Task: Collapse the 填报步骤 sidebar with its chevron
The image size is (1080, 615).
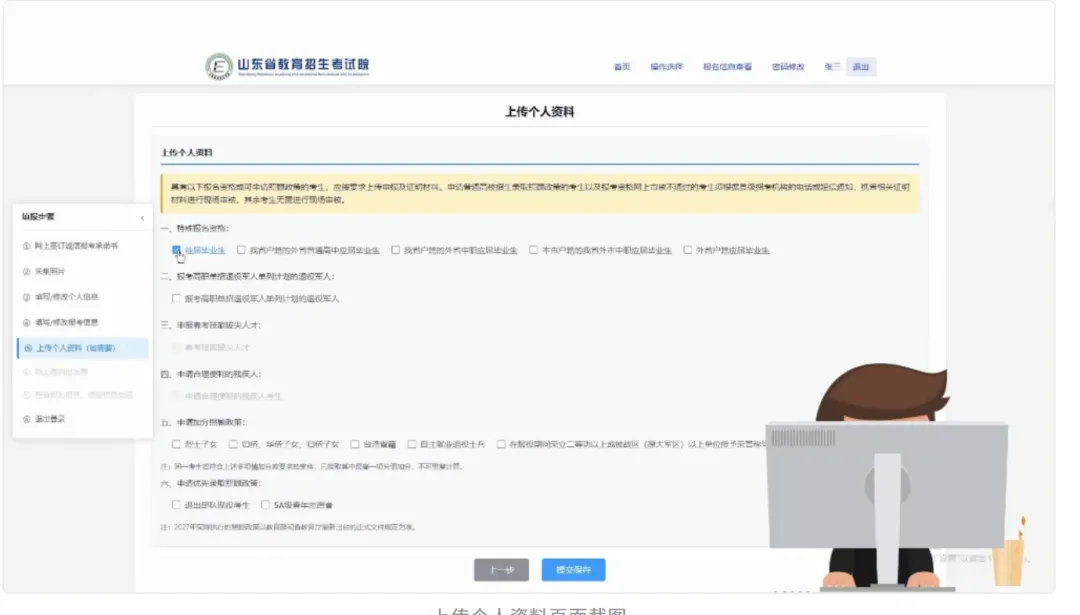Action: [x=142, y=218]
